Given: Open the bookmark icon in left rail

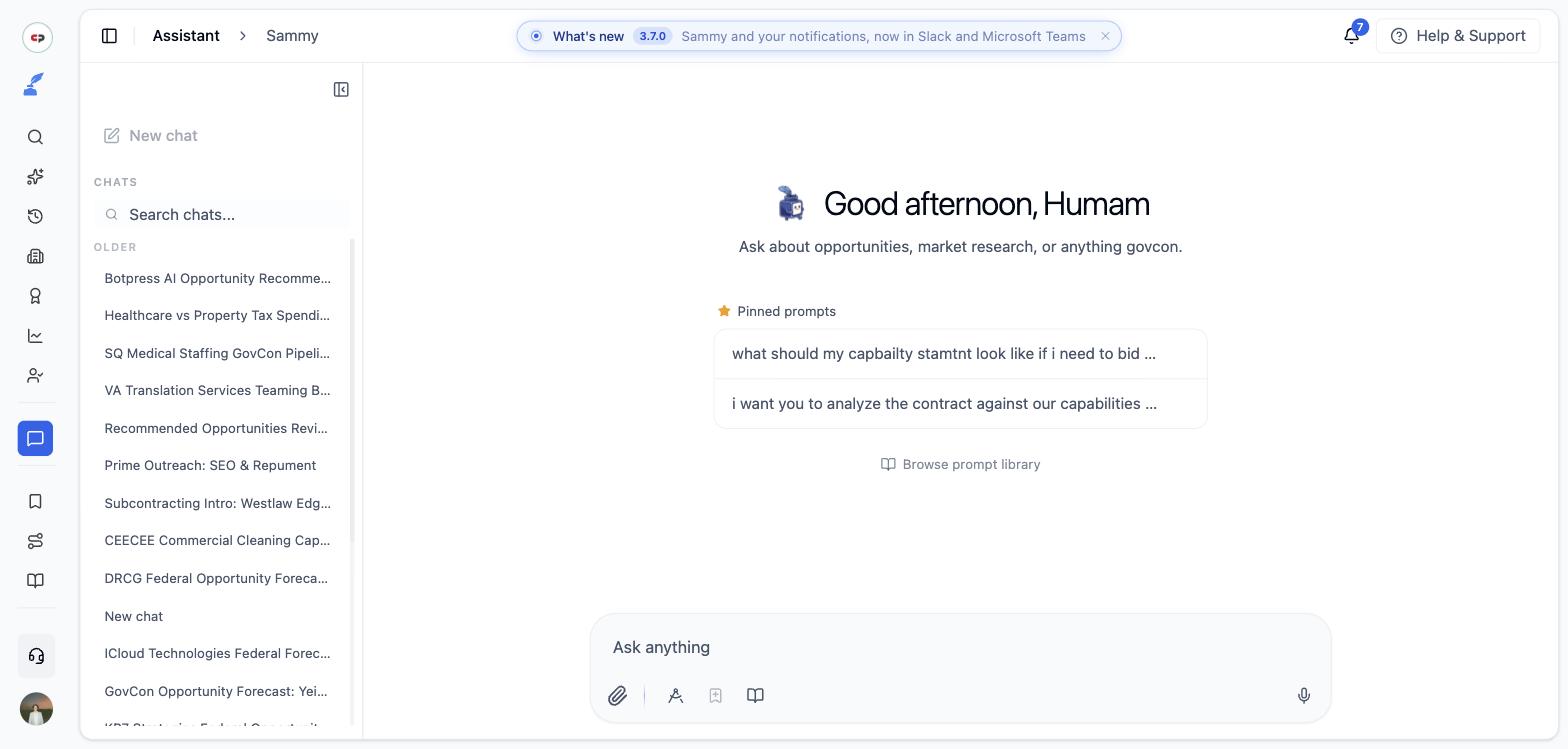Looking at the screenshot, I should click(x=35, y=501).
